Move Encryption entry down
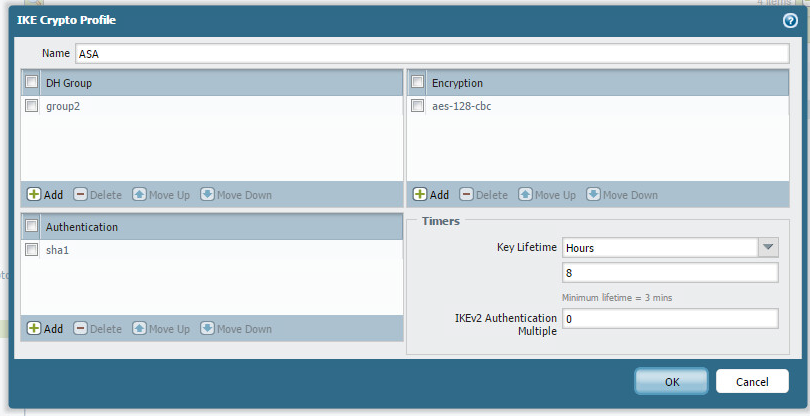Viewport: 810px width, 416px height. (x=622, y=195)
